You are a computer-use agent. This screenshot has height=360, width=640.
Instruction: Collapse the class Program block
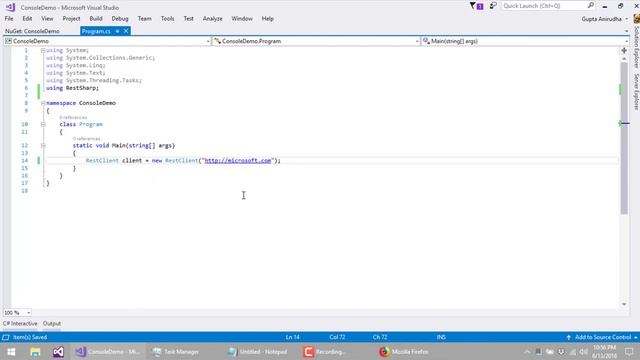click(x=43, y=124)
